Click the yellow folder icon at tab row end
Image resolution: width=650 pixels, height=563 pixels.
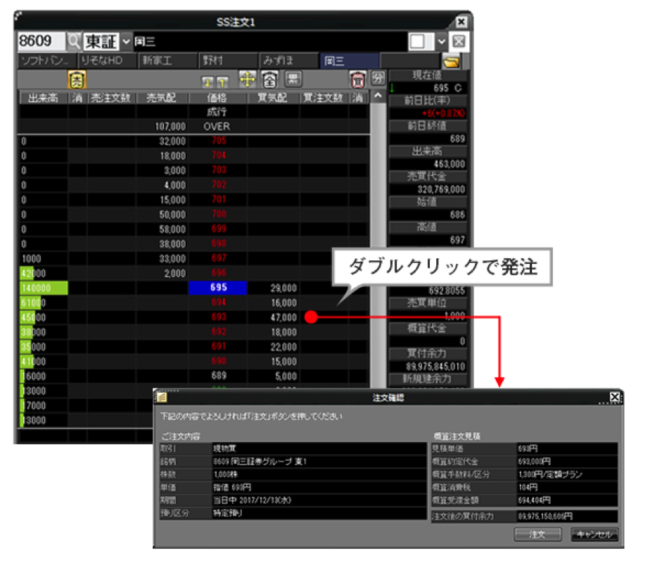tap(451, 61)
